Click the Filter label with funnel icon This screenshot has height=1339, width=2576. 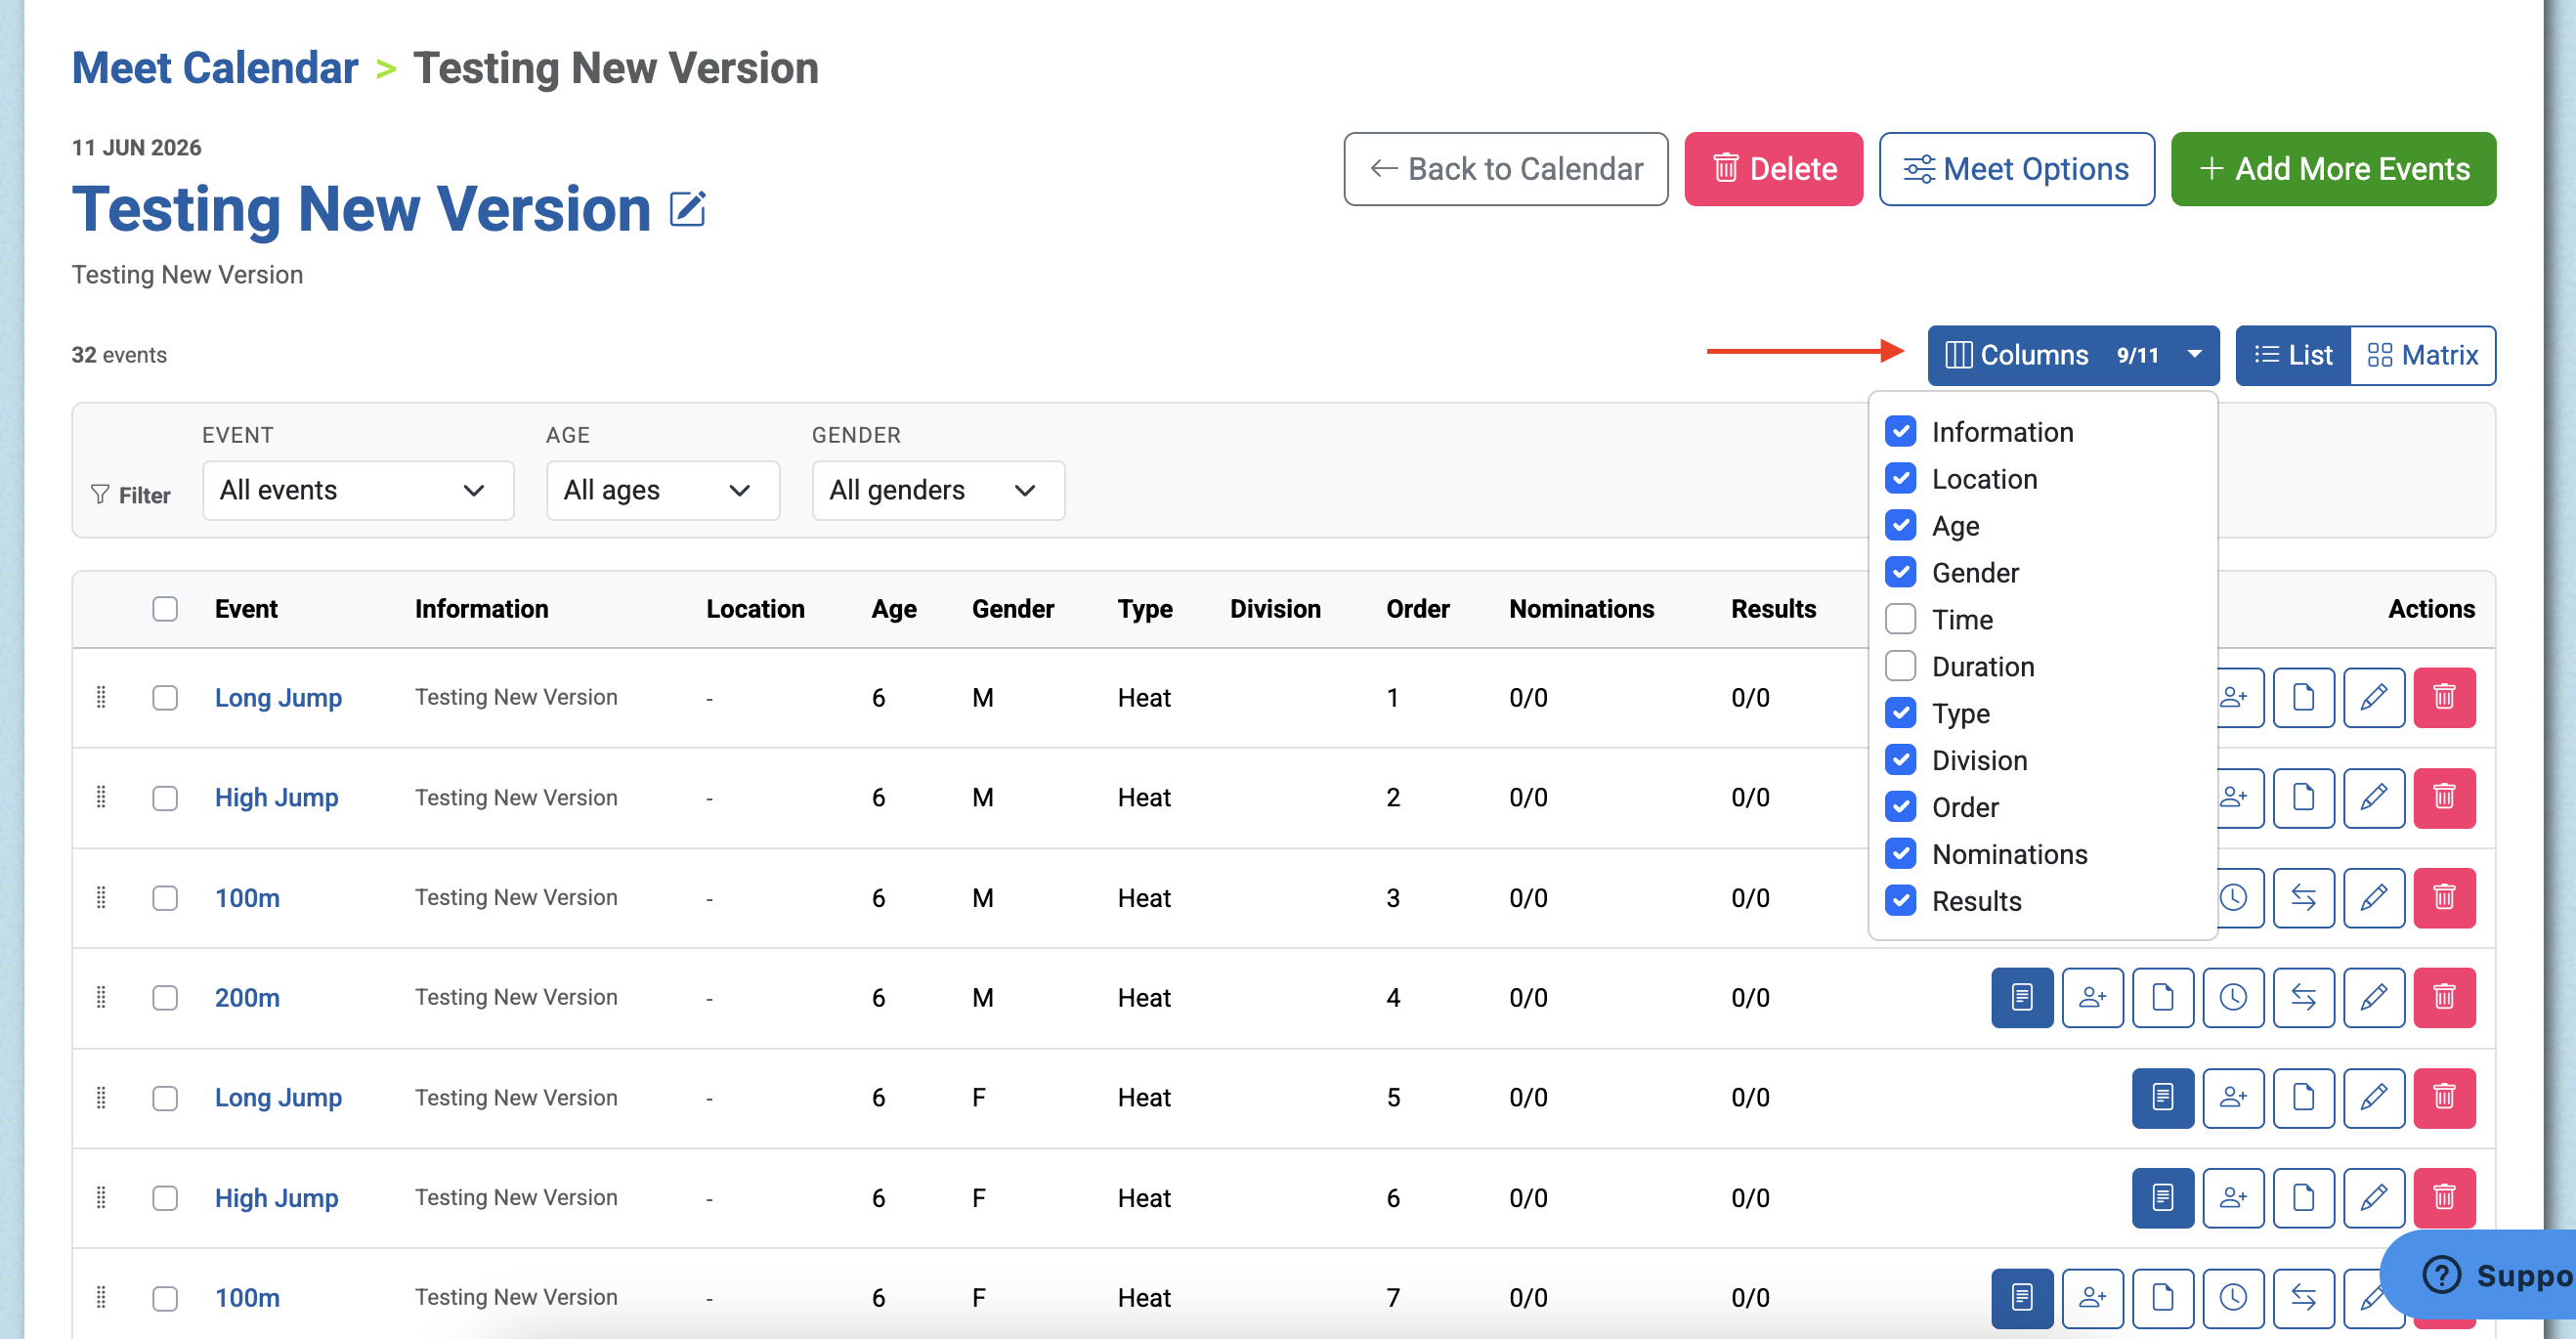pos(131,494)
